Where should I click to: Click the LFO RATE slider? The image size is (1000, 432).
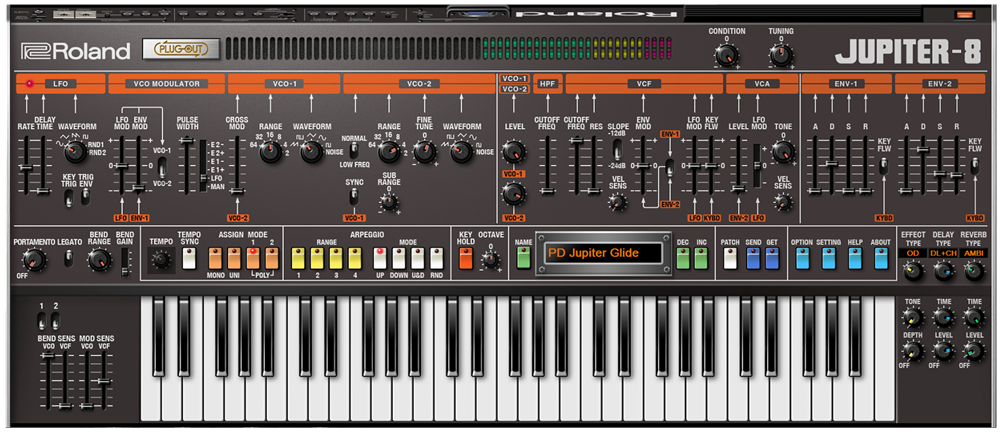pos(26,167)
